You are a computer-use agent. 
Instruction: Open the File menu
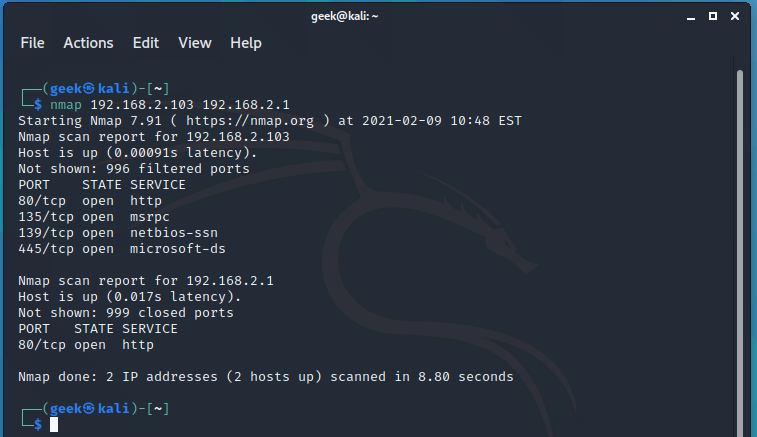point(32,43)
